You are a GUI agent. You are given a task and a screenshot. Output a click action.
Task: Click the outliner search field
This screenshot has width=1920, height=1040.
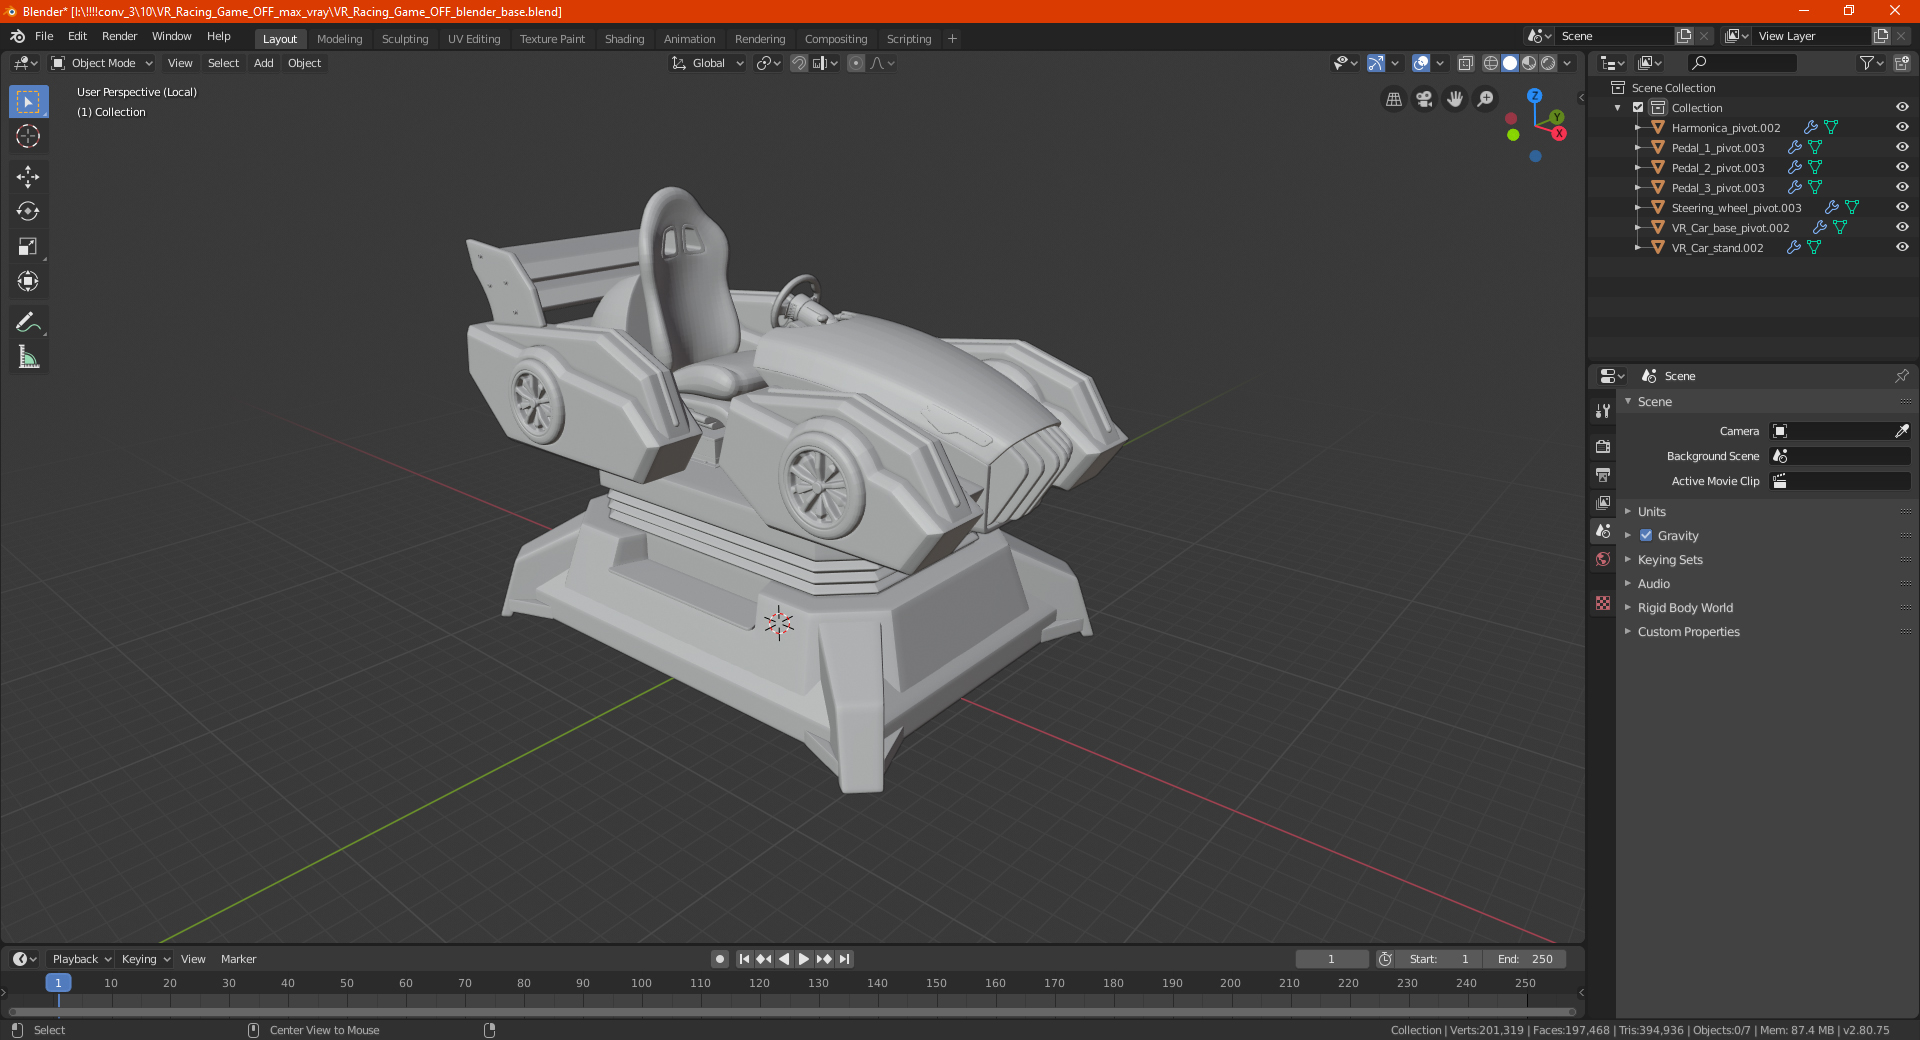click(1741, 63)
